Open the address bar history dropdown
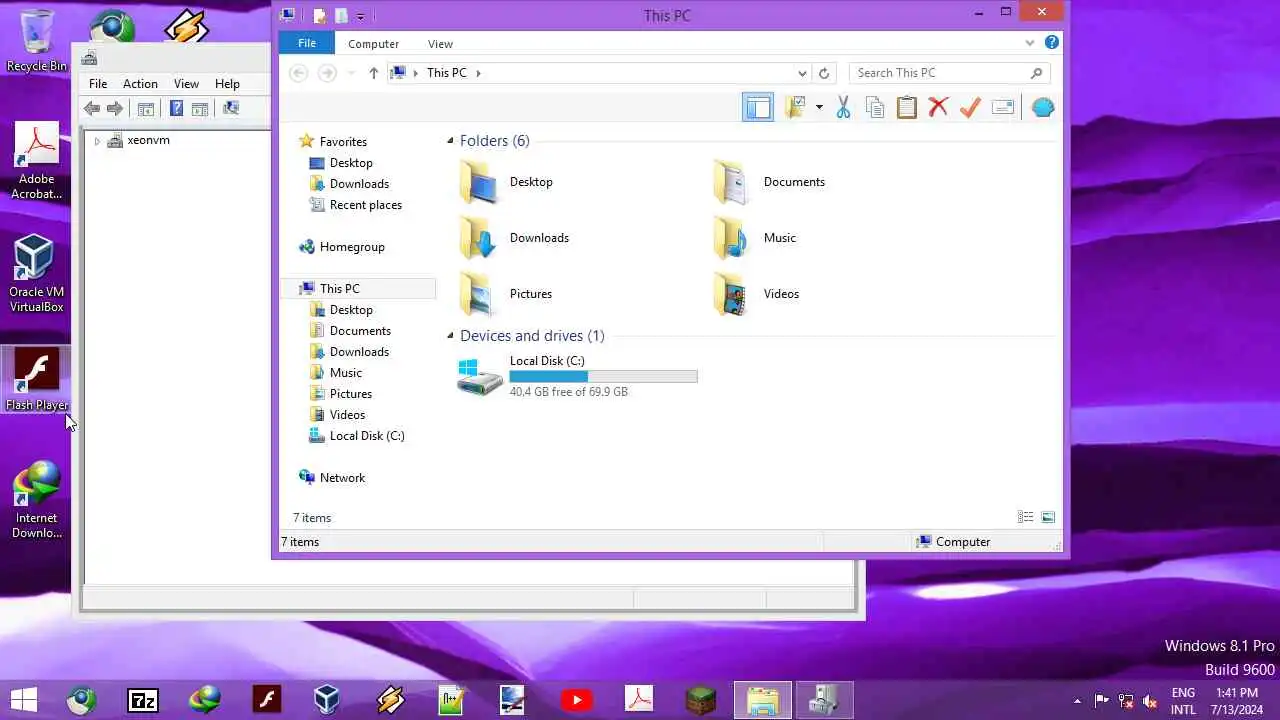Viewport: 1280px width, 720px height. point(802,73)
